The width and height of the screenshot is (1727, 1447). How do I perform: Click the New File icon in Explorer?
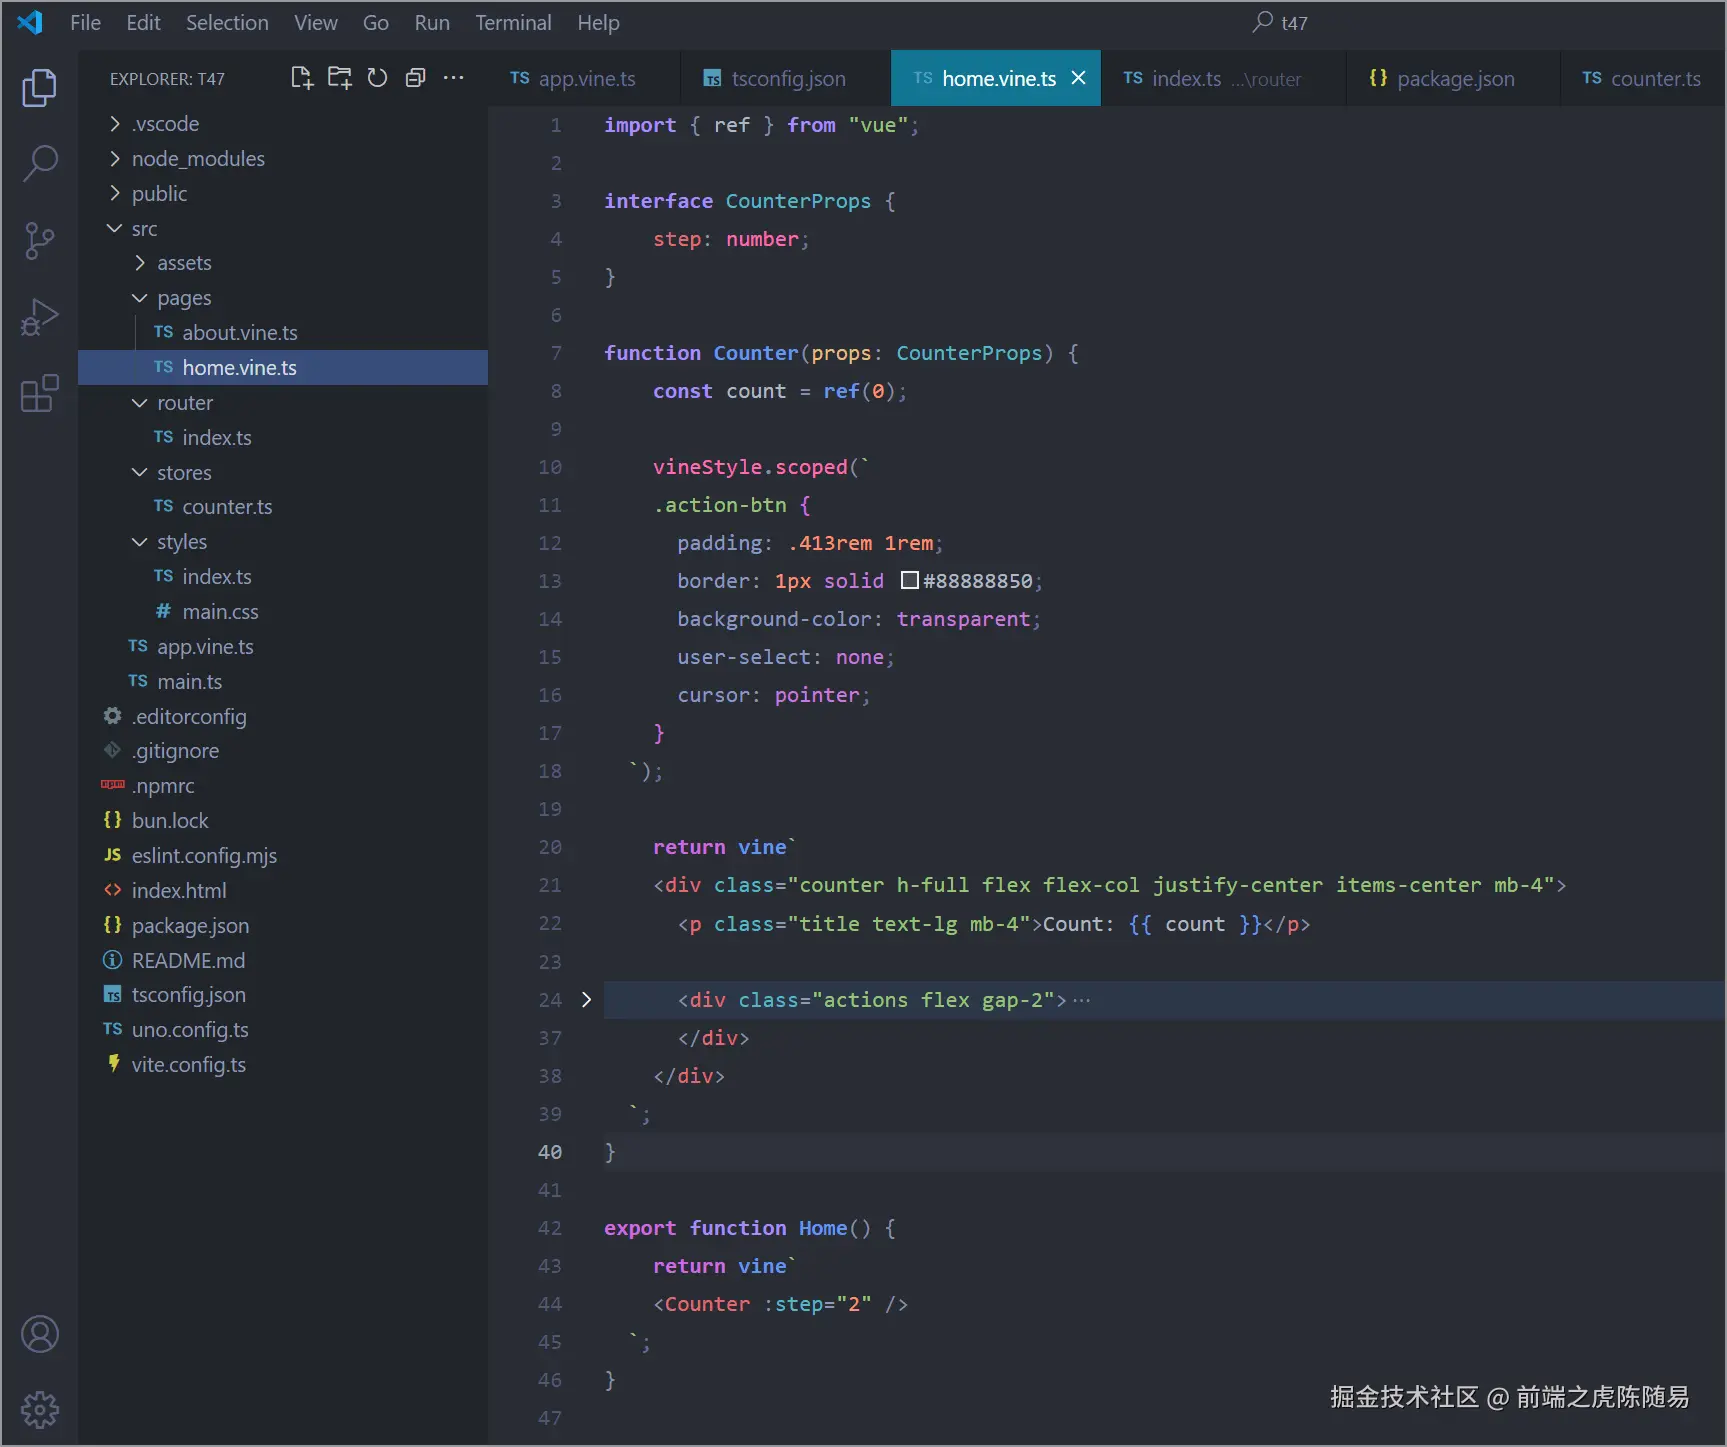(301, 78)
